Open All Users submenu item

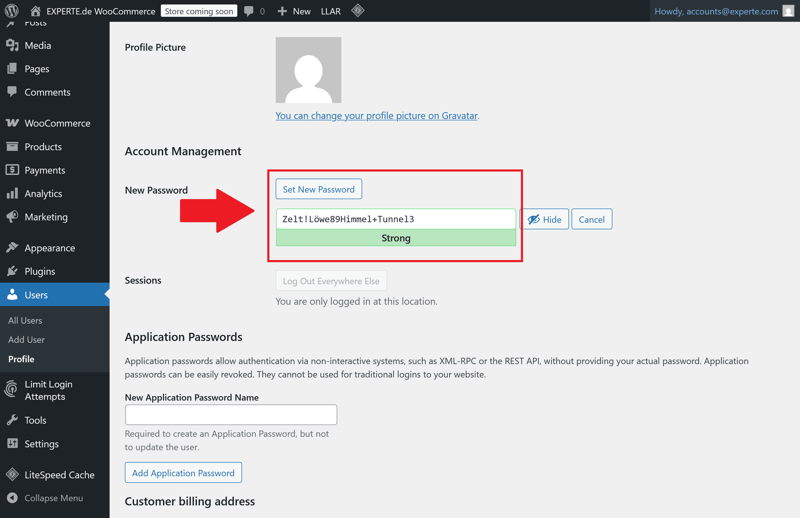pos(25,321)
